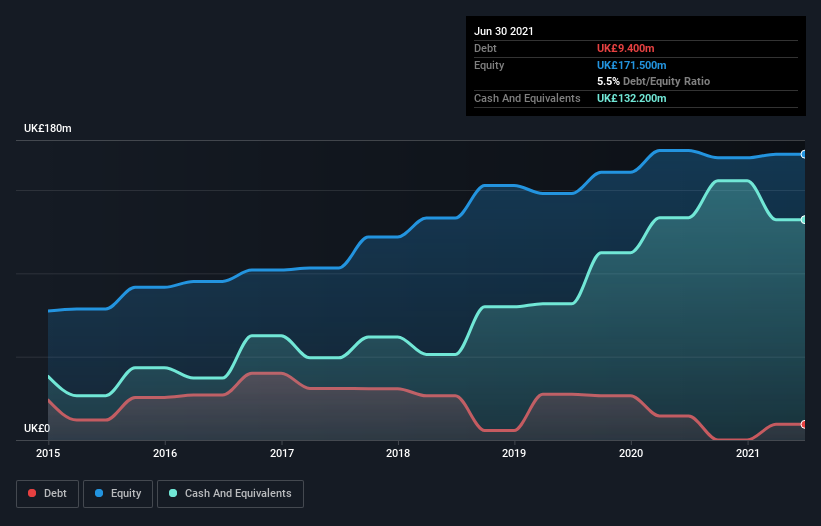Click the 2021 x-axis label
The height and width of the screenshot is (526, 821).
(748, 453)
